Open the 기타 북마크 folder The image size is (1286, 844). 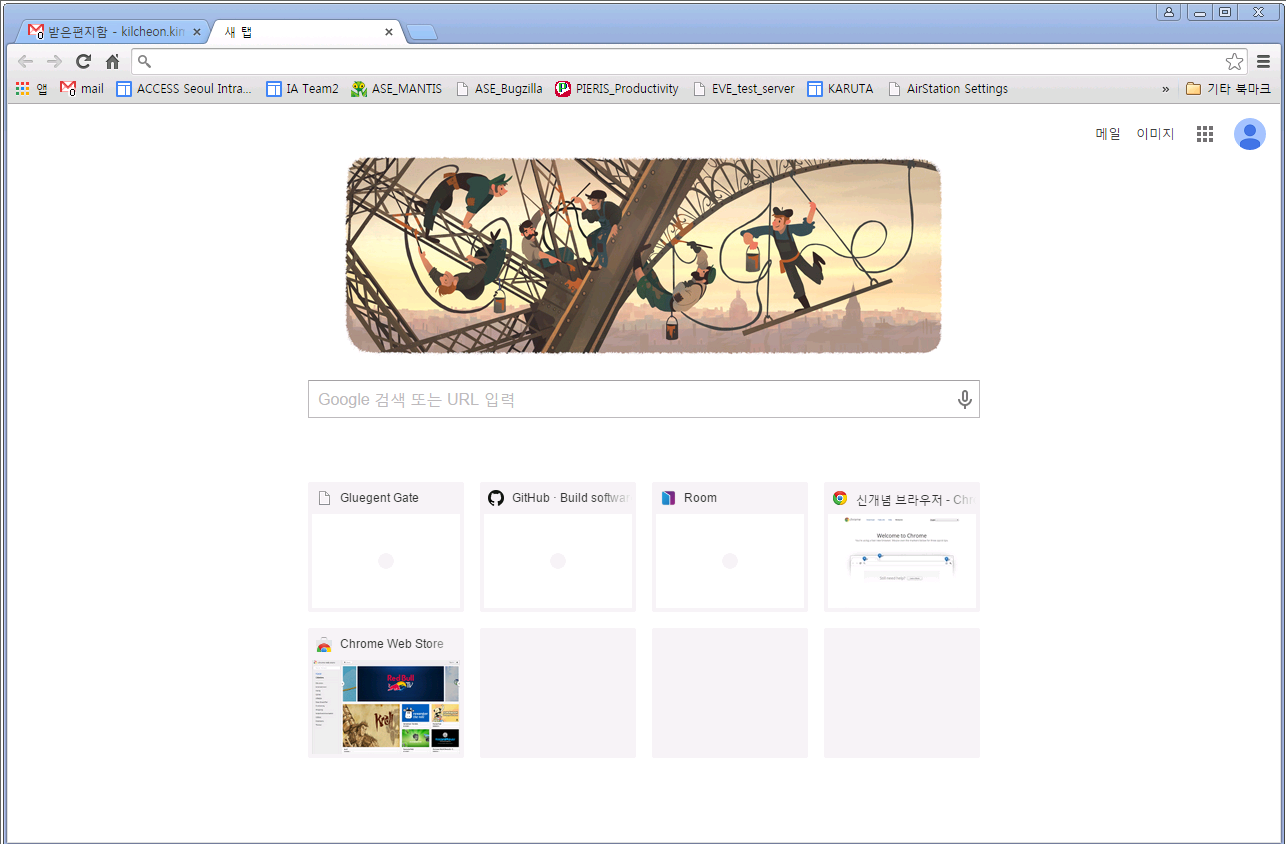1228,88
